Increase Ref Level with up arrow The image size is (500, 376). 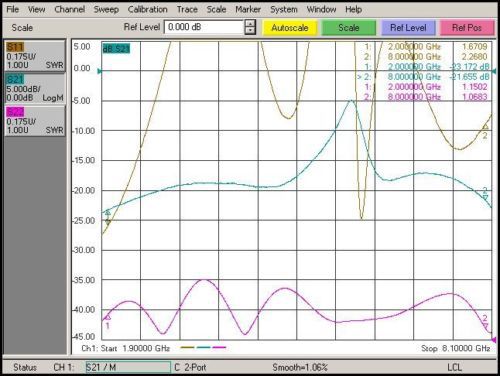[250, 23]
